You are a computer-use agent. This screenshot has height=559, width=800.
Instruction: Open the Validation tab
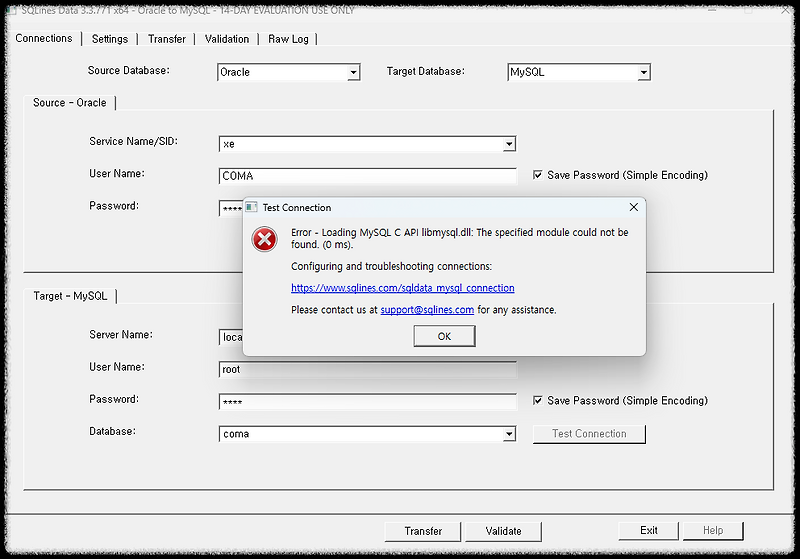tap(227, 39)
